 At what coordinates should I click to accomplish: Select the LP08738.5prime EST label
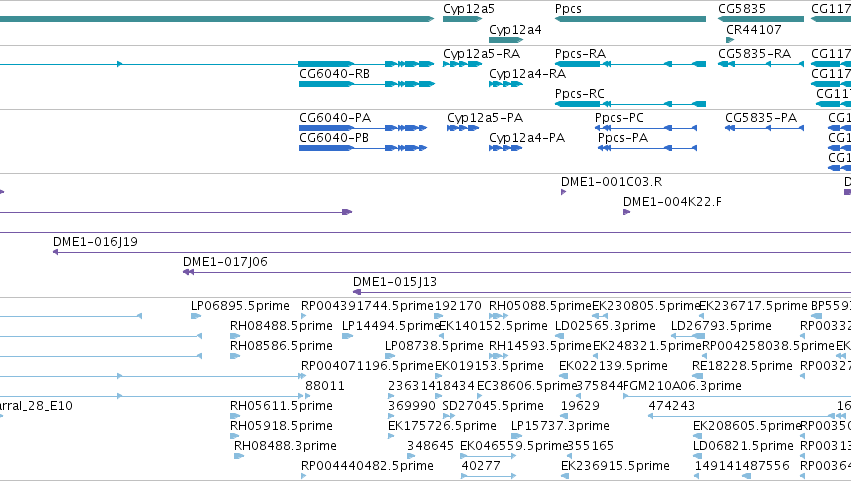pos(434,346)
